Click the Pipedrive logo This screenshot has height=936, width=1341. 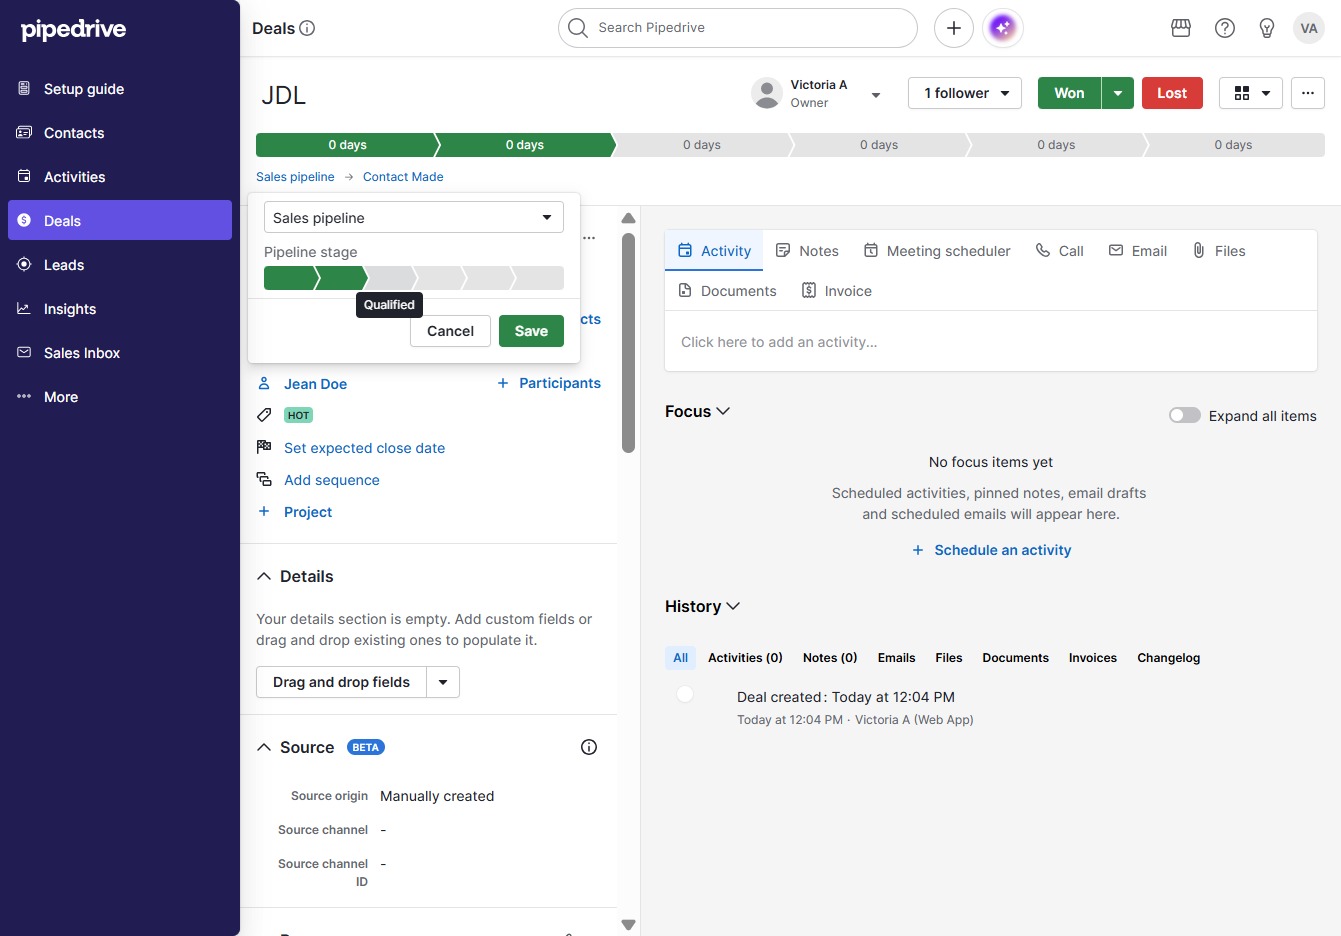[74, 29]
